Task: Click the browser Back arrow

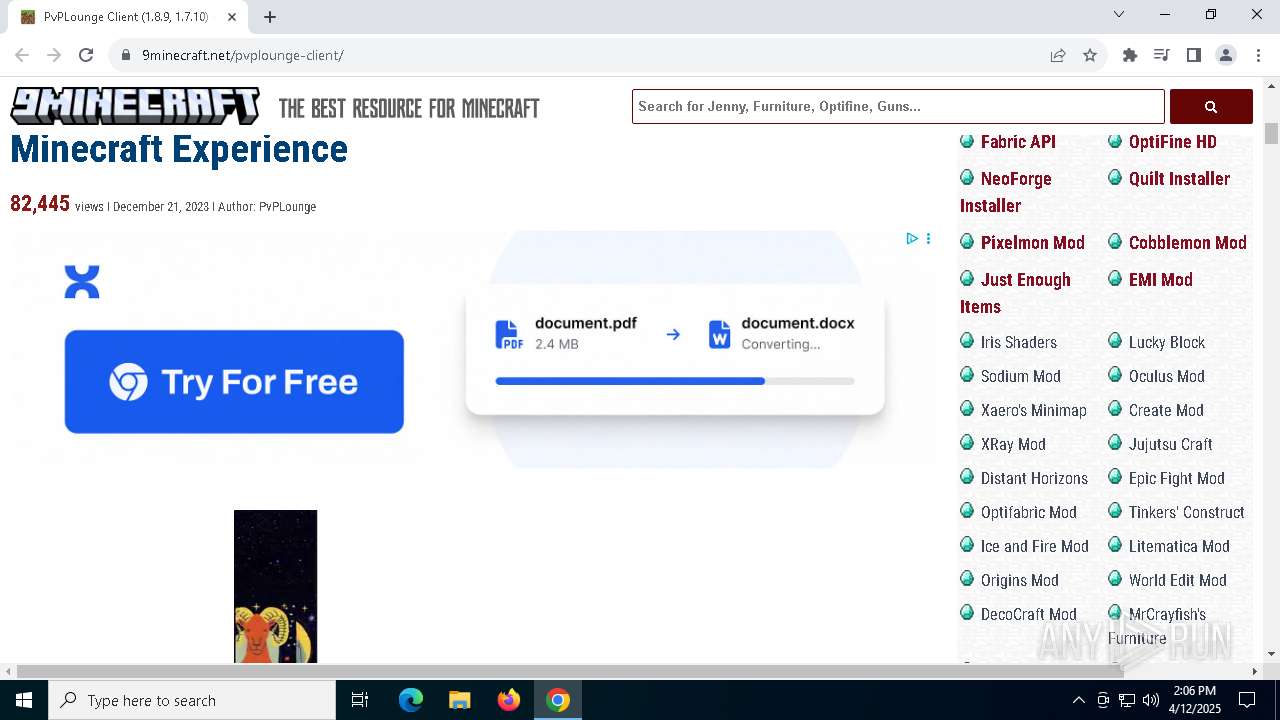Action: coord(22,55)
